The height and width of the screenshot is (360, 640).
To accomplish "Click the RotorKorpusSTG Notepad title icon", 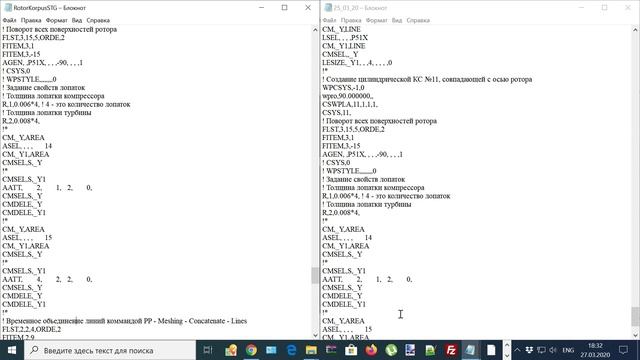I will [8, 7].
